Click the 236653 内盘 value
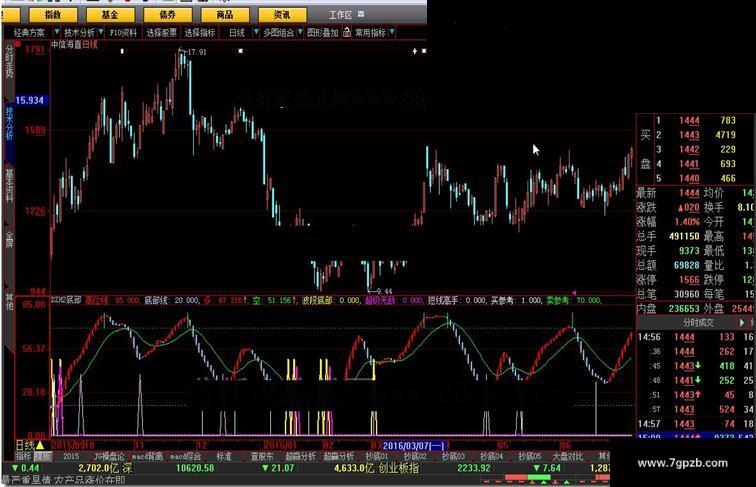This screenshot has height=487, width=756. point(684,309)
